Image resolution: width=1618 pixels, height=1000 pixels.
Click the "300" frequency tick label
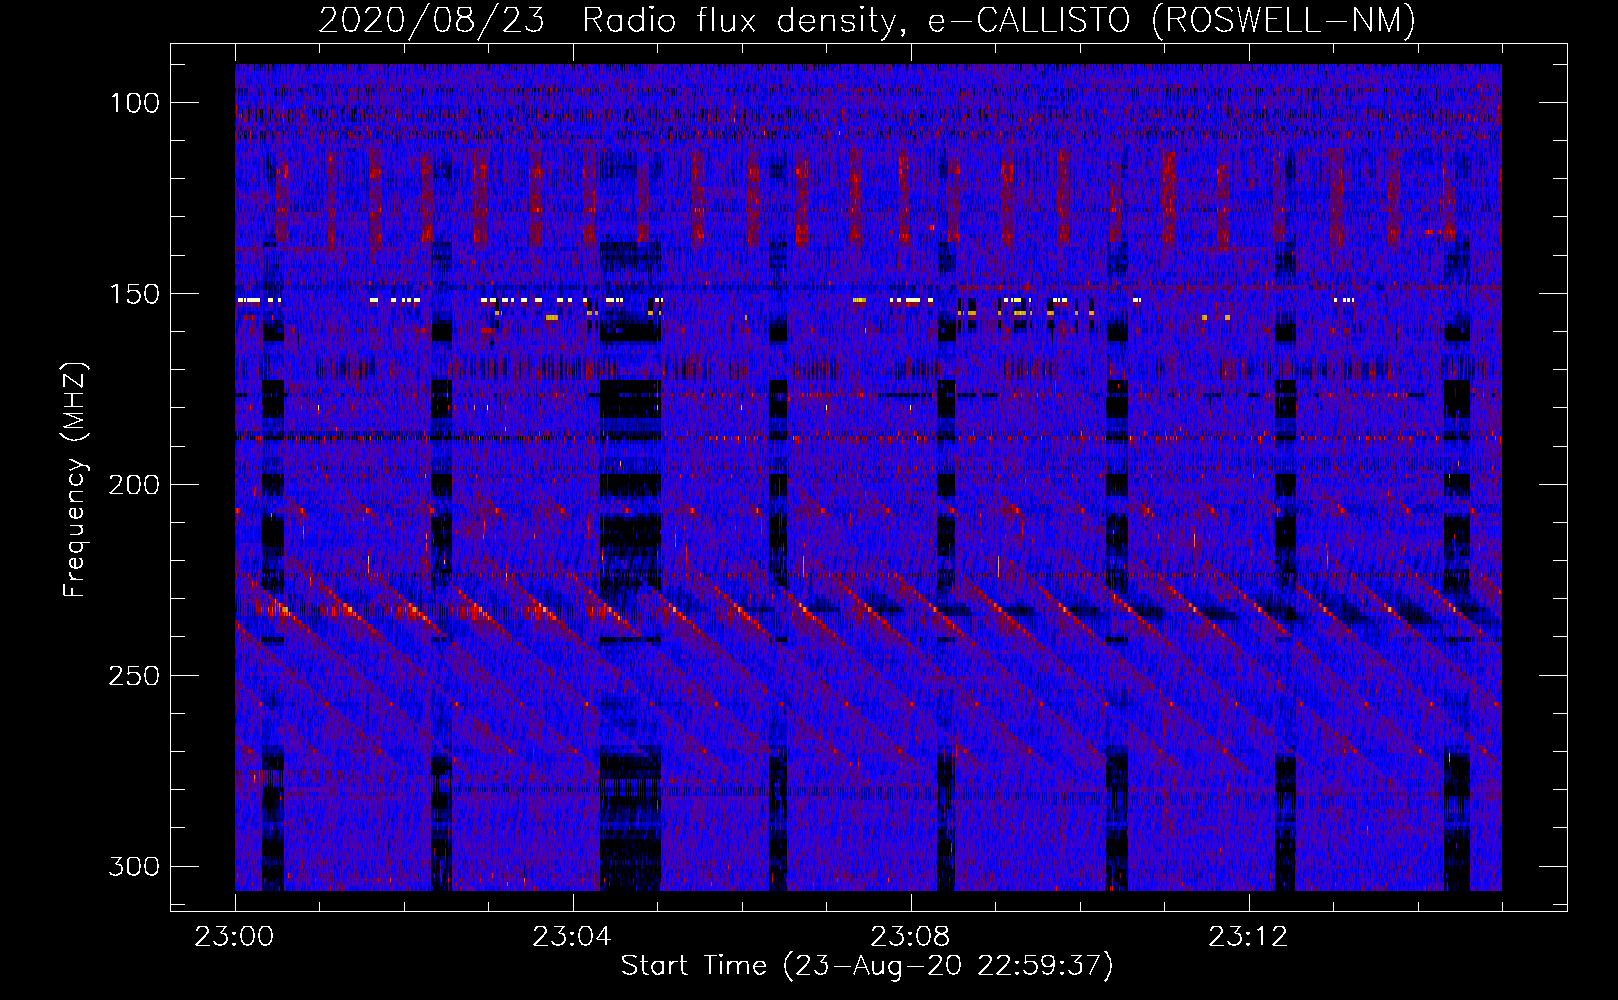(135, 866)
